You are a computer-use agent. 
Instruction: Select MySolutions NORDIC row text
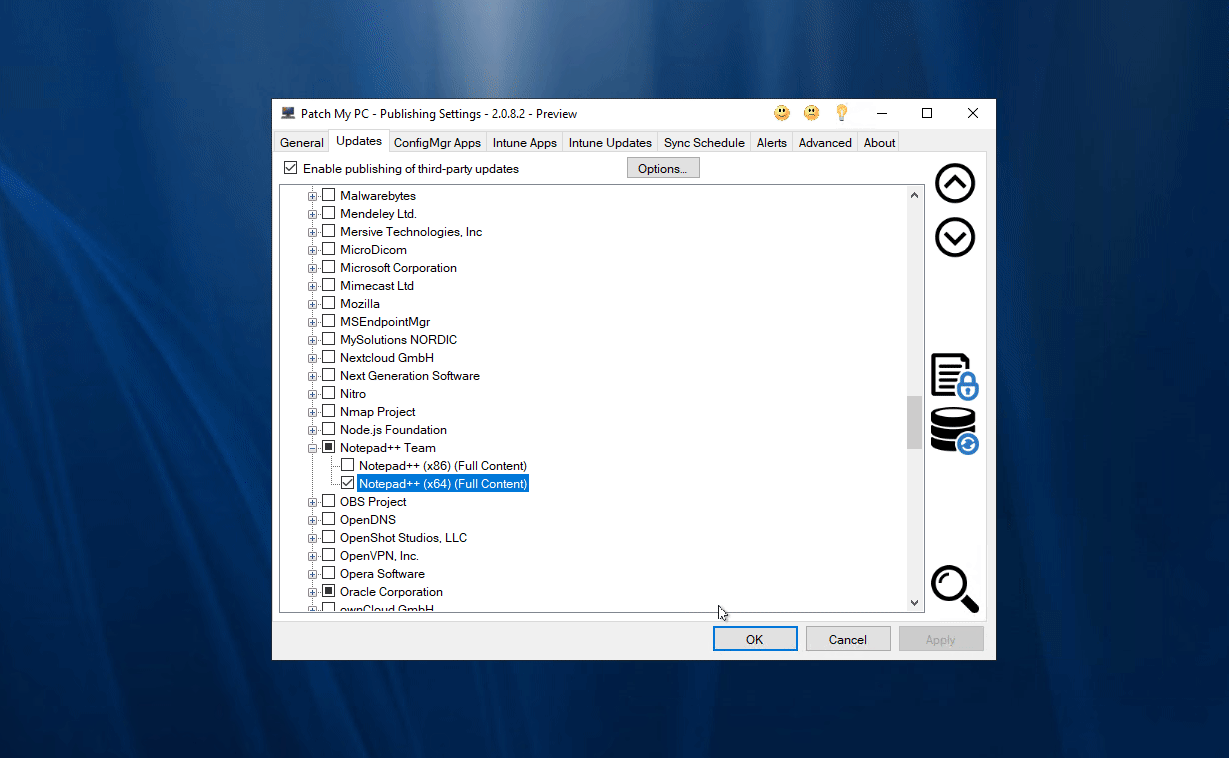coord(398,339)
